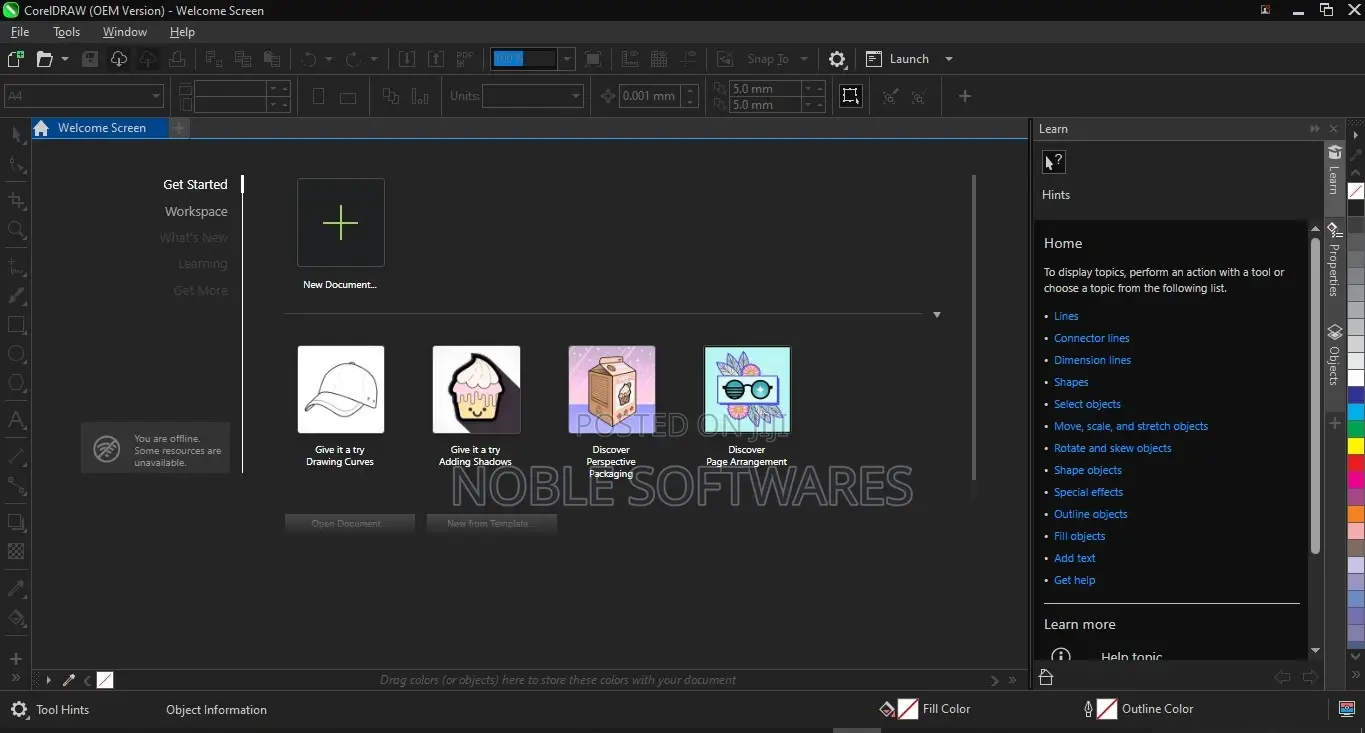Switch to the Welcome Screen tab
This screenshot has width=1365, height=733.
[100, 128]
